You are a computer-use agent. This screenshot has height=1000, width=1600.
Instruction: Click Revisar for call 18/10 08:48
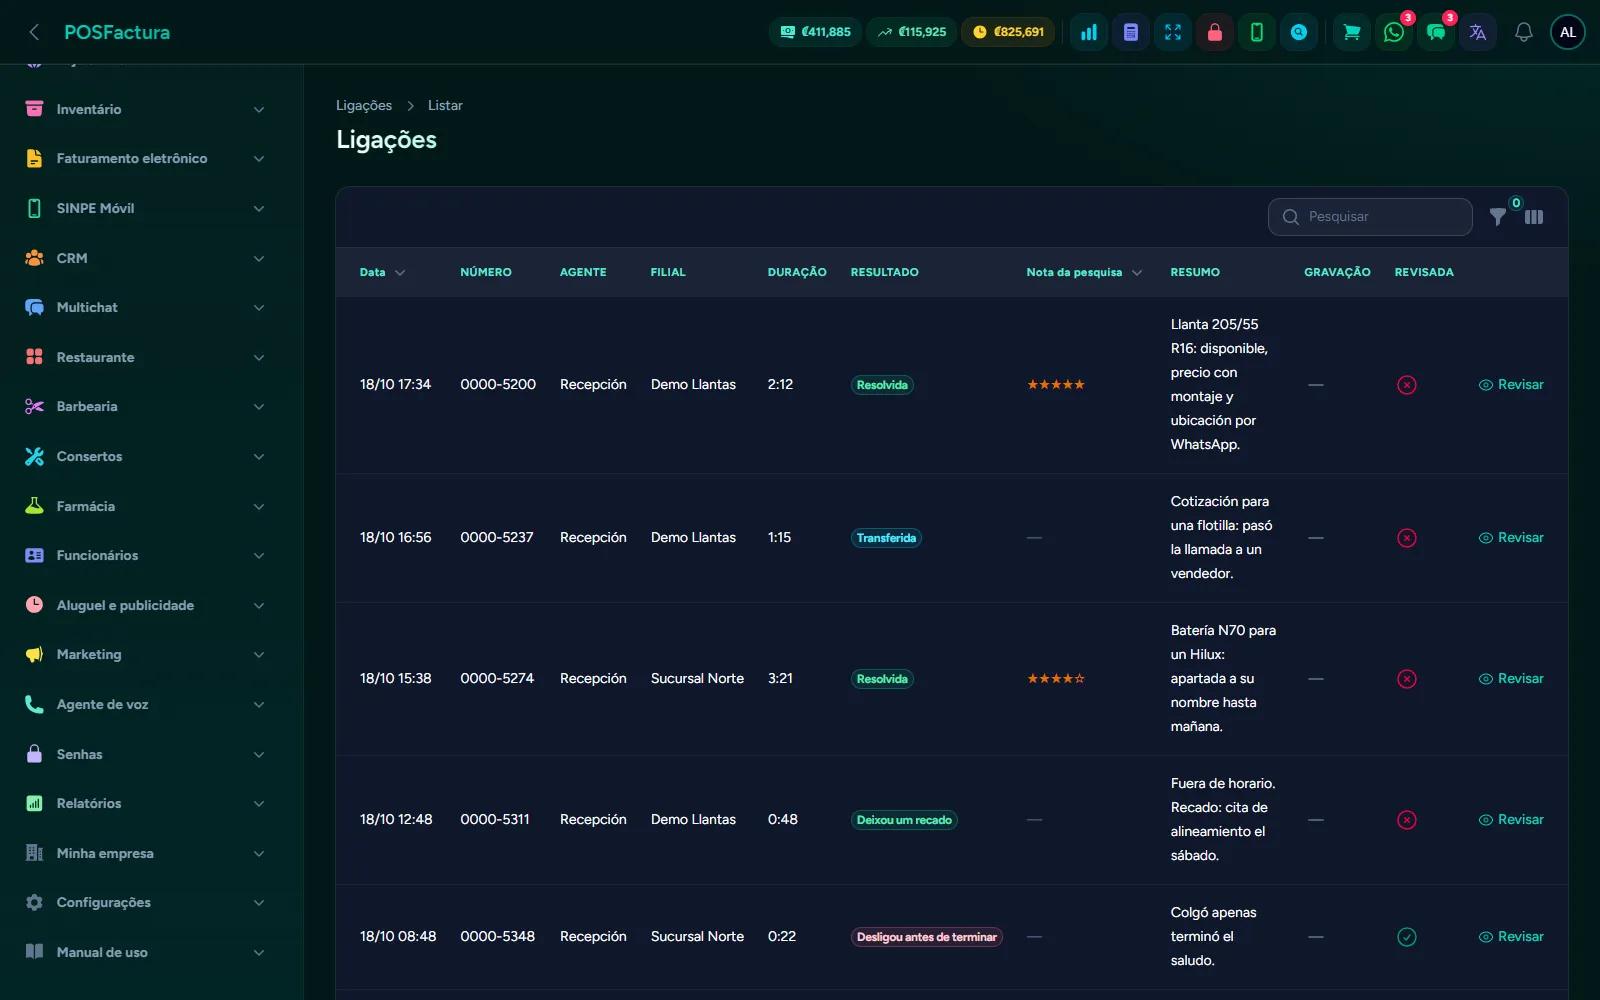point(1511,937)
